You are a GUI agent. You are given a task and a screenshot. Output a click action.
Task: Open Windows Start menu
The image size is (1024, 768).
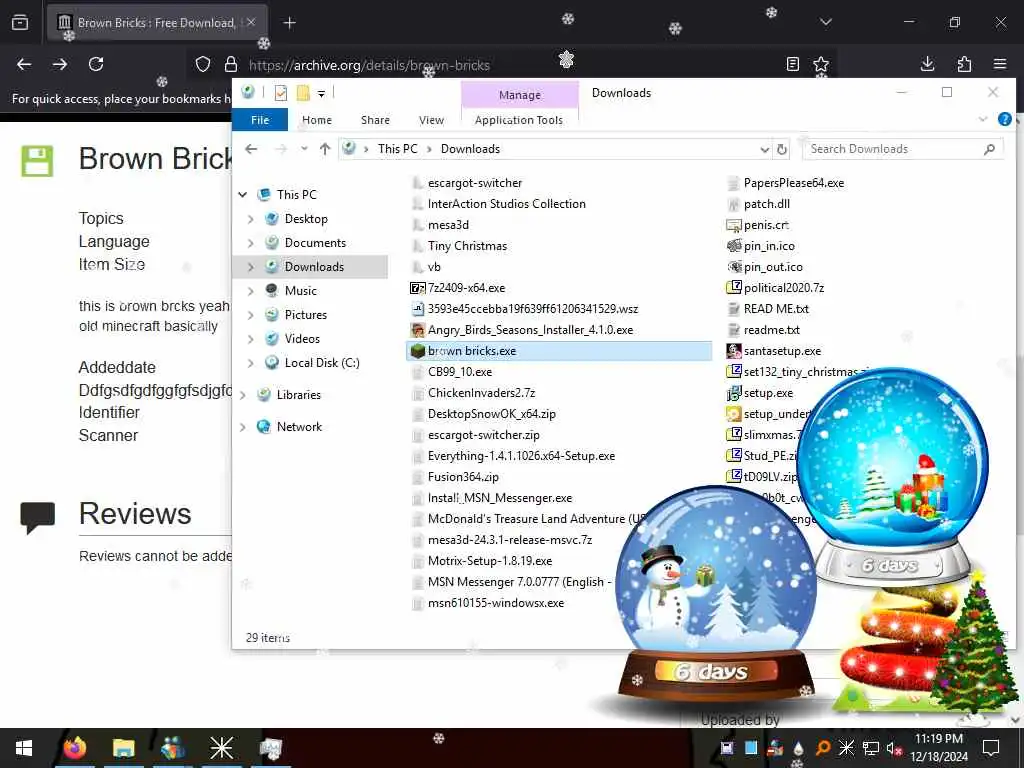pyautogui.click(x=24, y=748)
